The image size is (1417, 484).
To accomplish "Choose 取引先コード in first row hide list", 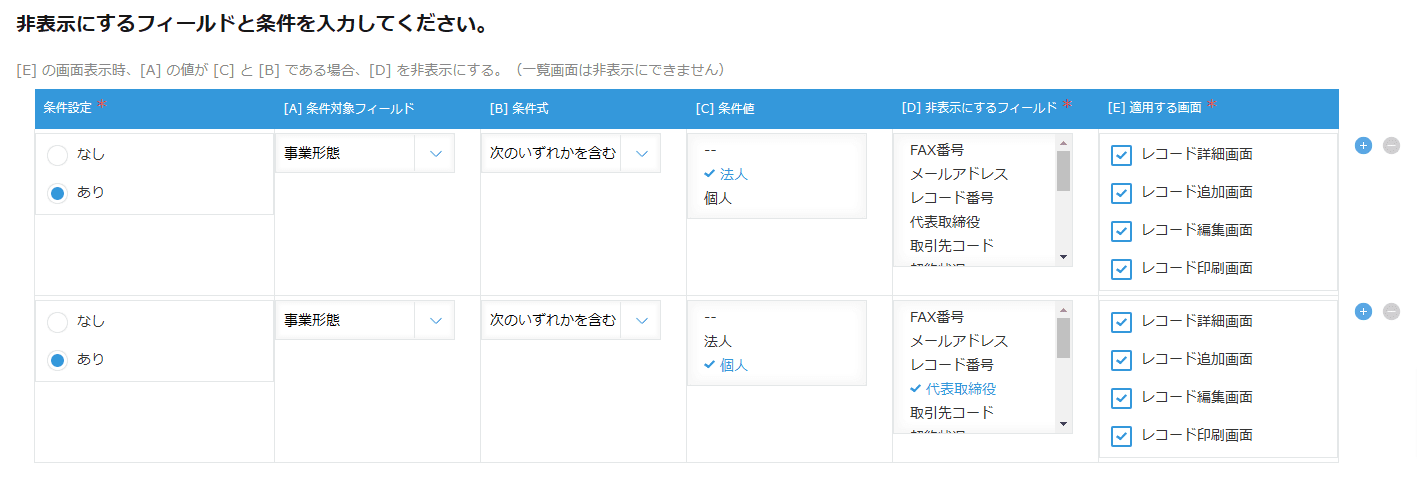I will click(952, 246).
